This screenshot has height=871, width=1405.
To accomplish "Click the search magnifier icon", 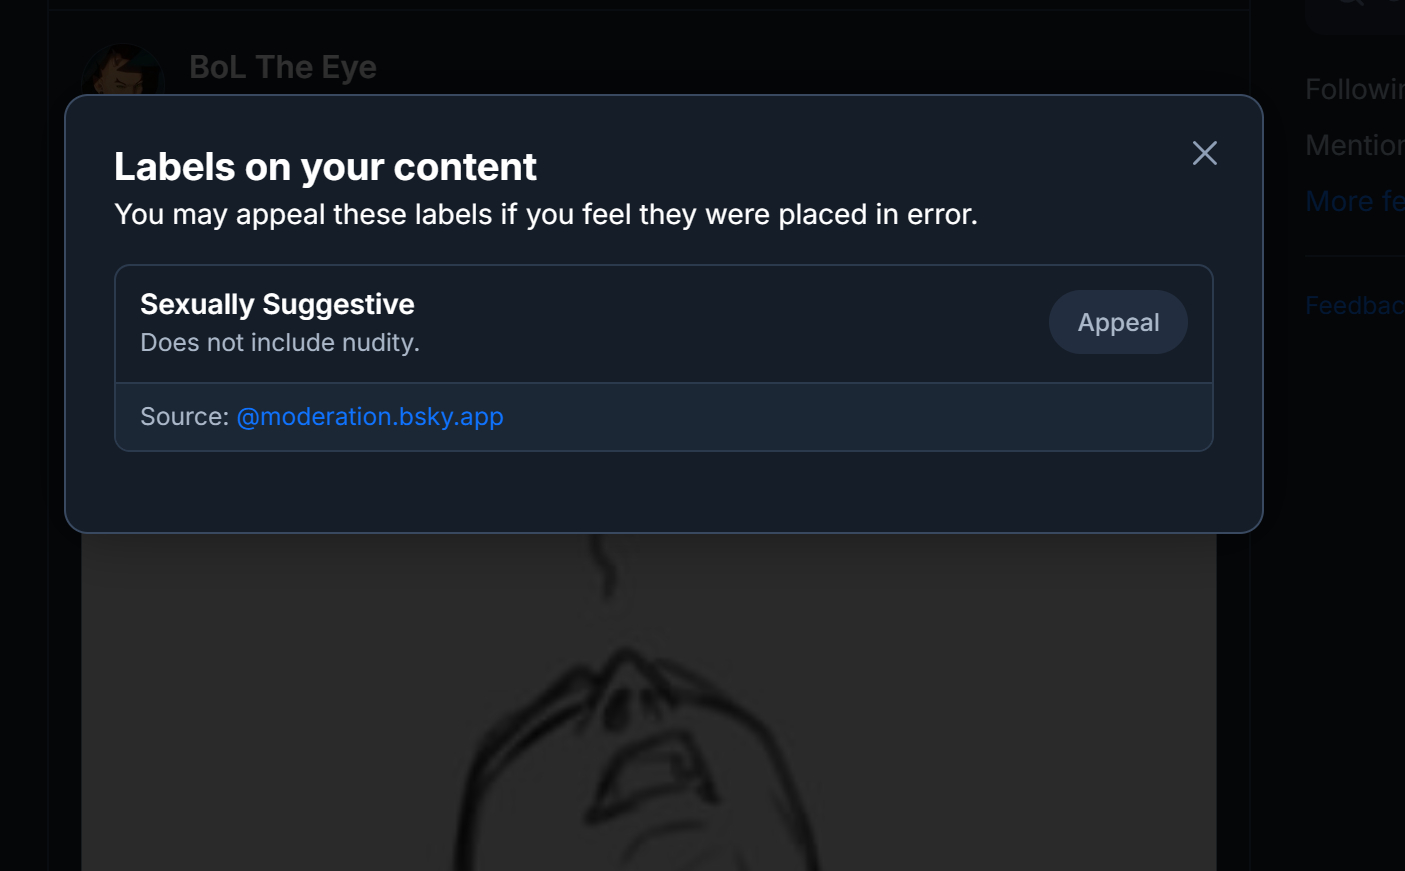I will pyautogui.click(x=1351, y=3).
